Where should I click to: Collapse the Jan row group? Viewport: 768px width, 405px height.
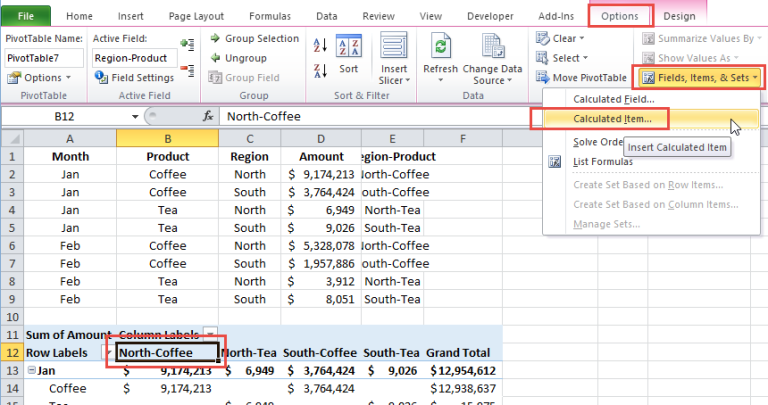30,371
